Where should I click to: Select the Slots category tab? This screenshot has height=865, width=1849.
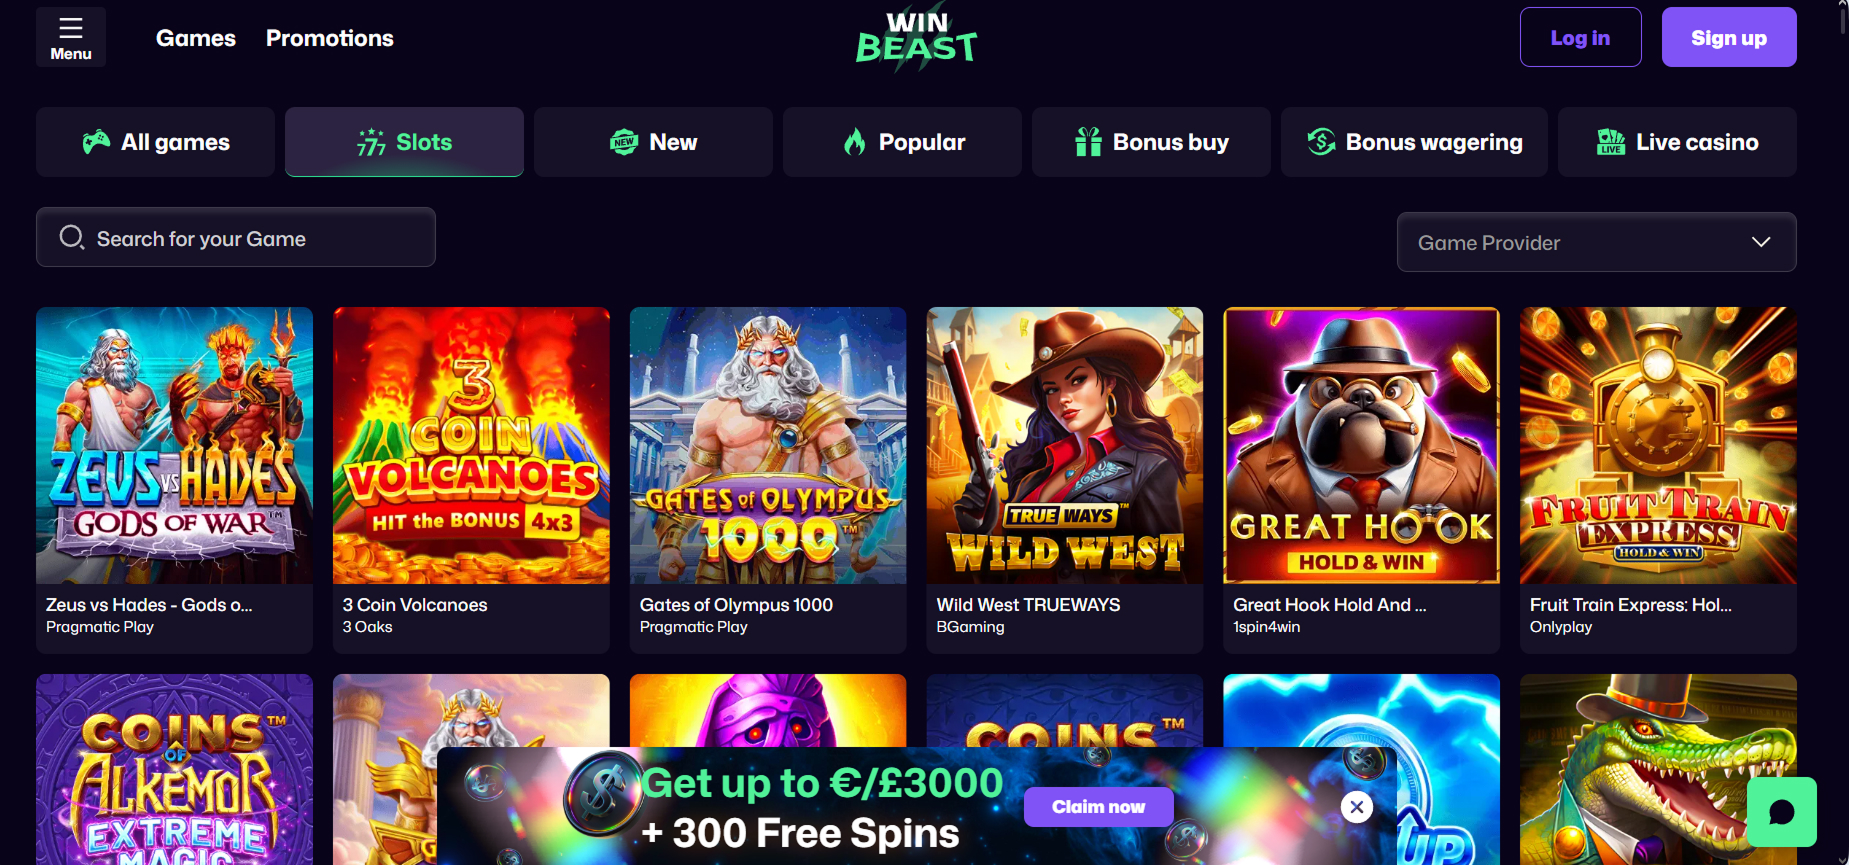point(404,142)
